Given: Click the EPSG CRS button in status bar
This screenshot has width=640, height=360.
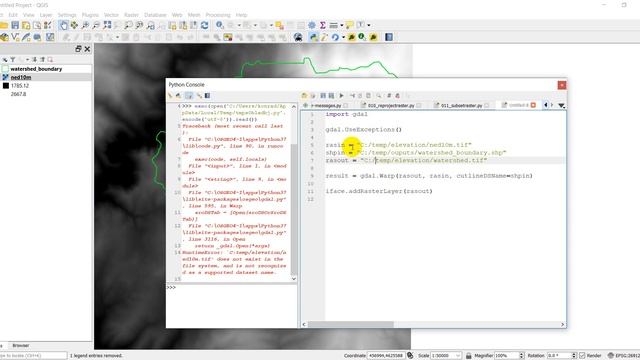Looking at the screenshot, I should (x=623, y=356).
